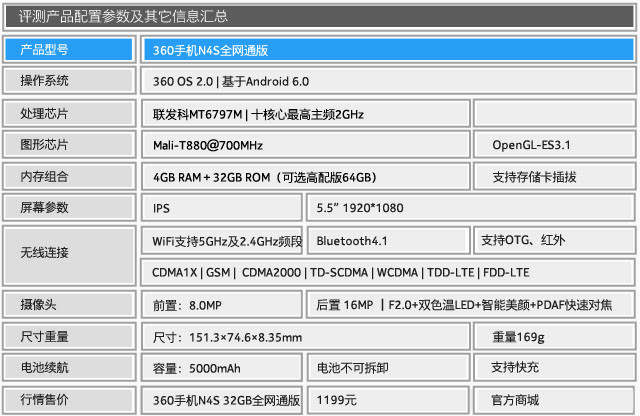Click the 操作系统 row label
The image size is (640, 416).
pos(68,81)
